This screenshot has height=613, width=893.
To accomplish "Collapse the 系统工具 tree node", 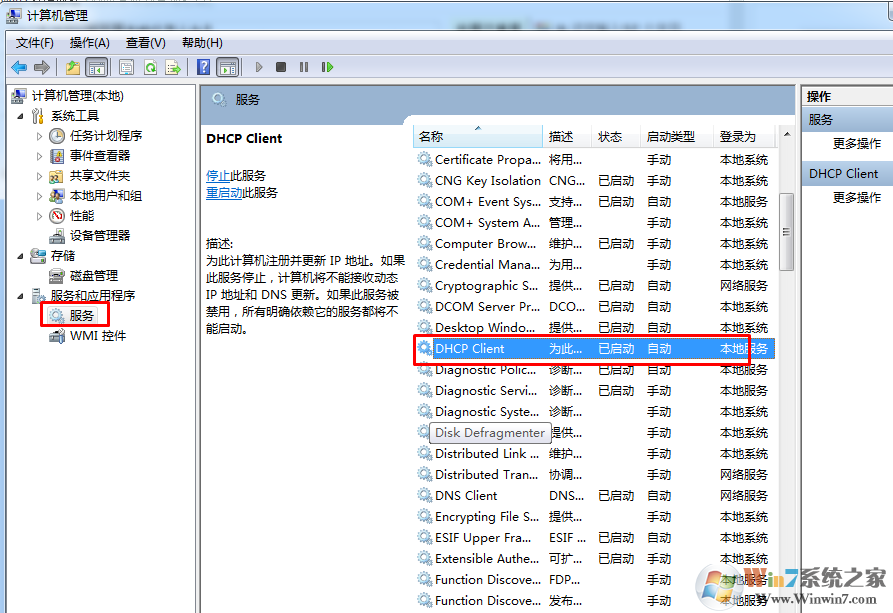I will [22, 116].
